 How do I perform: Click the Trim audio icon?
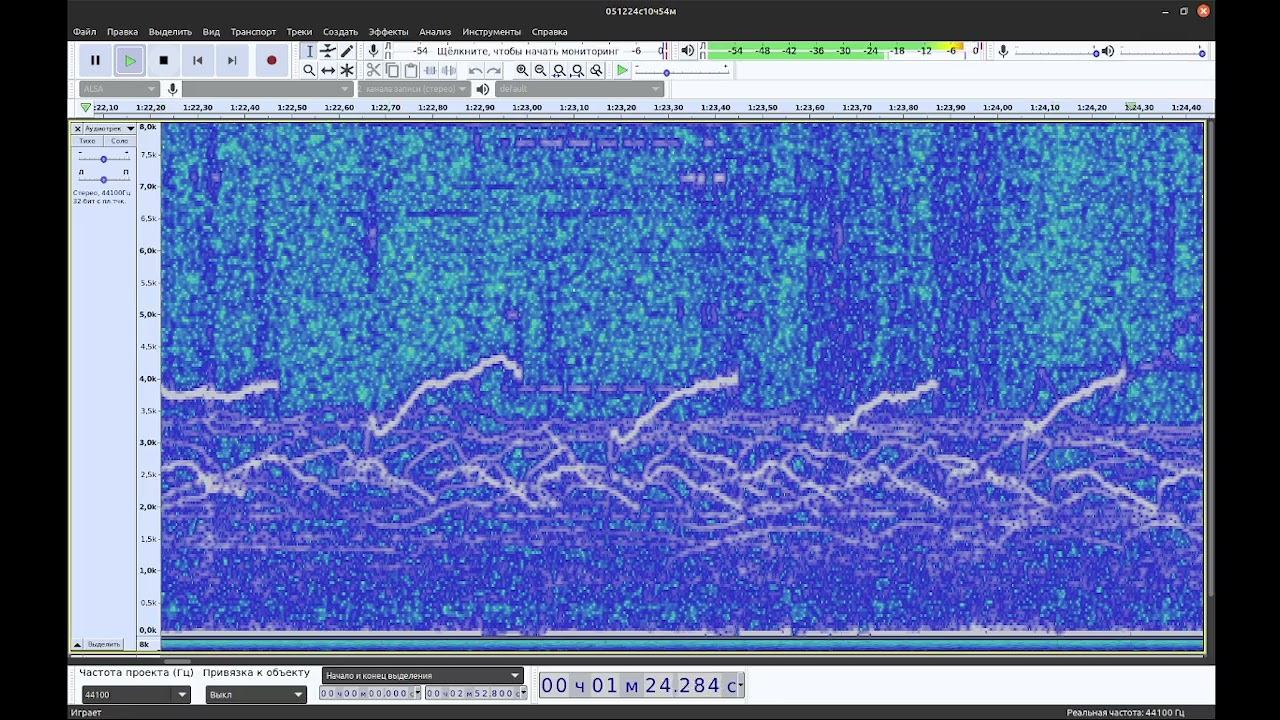(x=430, y=70)
